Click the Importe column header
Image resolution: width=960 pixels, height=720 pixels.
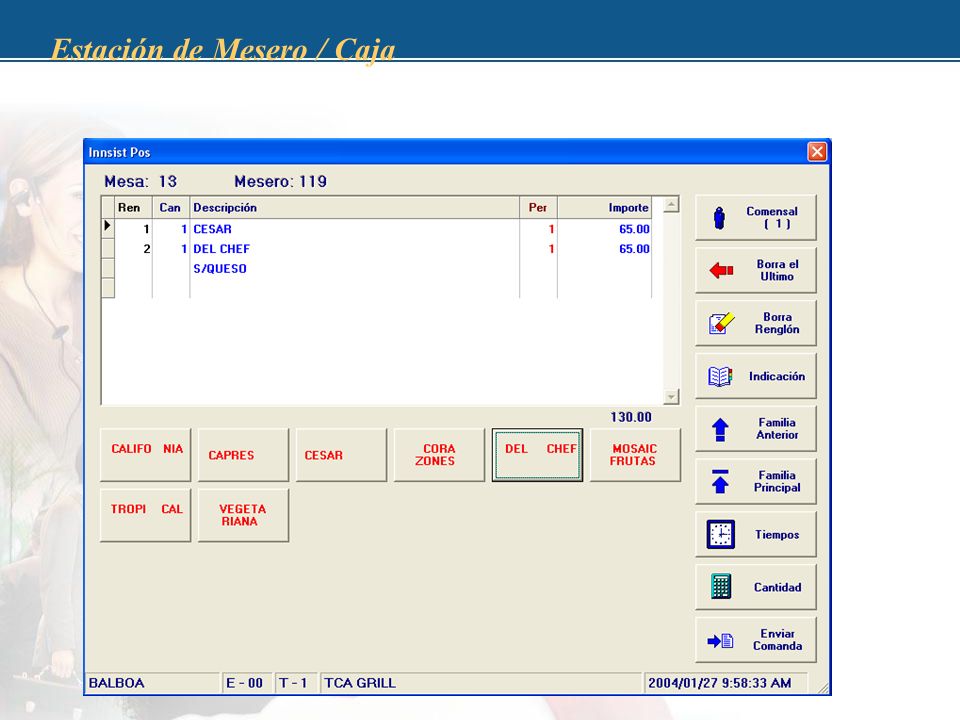pyautogui.click(x=604, y=208)
